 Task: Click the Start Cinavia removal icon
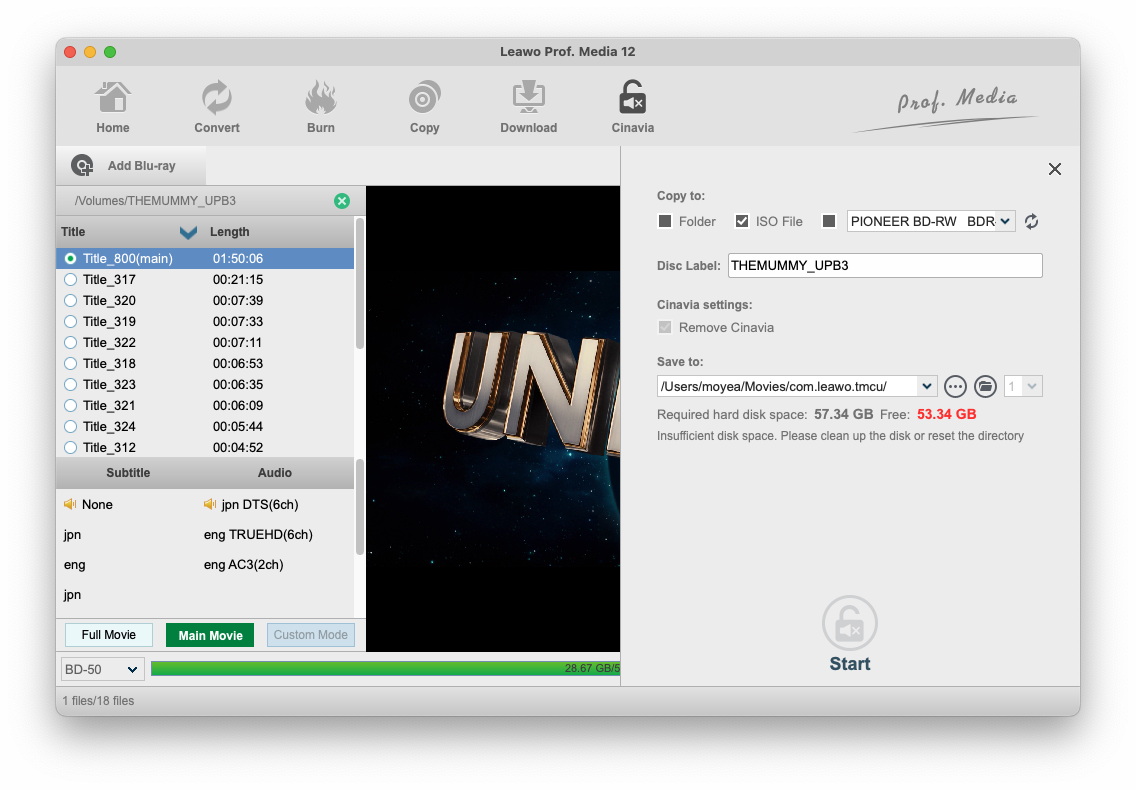point(850,623)
